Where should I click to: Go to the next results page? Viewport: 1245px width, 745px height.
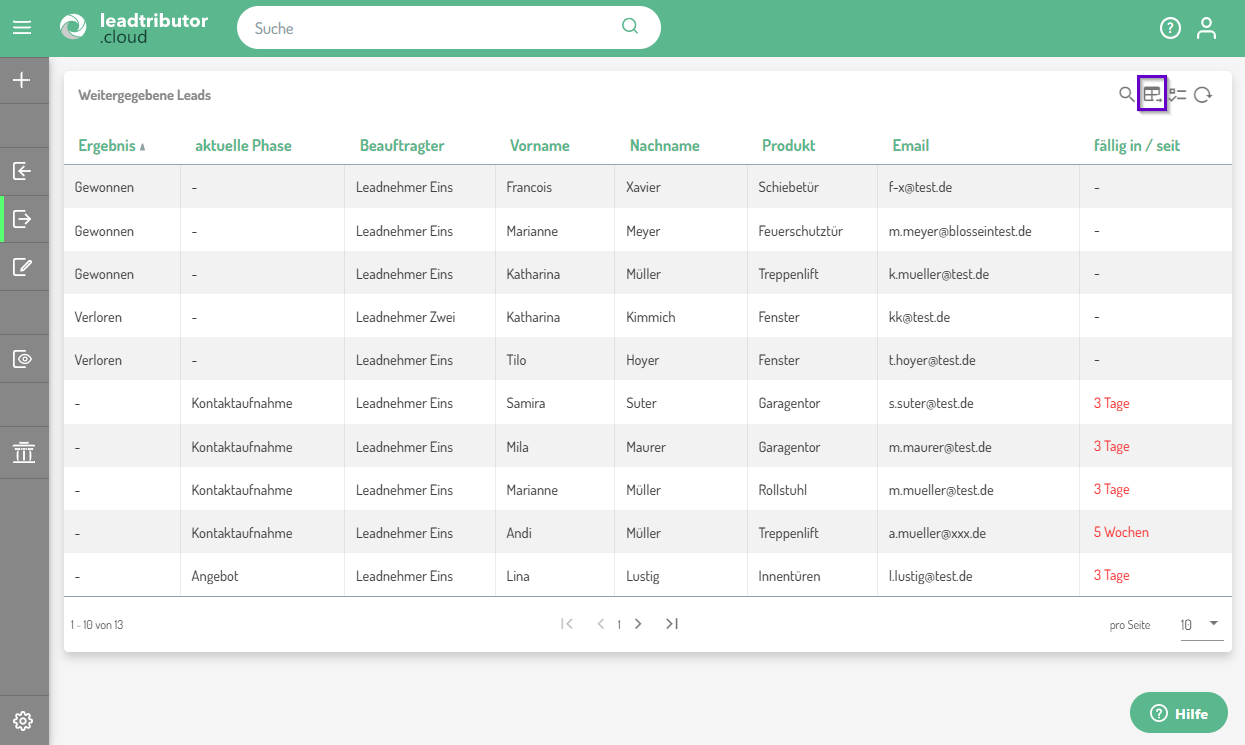click(638, 624)
